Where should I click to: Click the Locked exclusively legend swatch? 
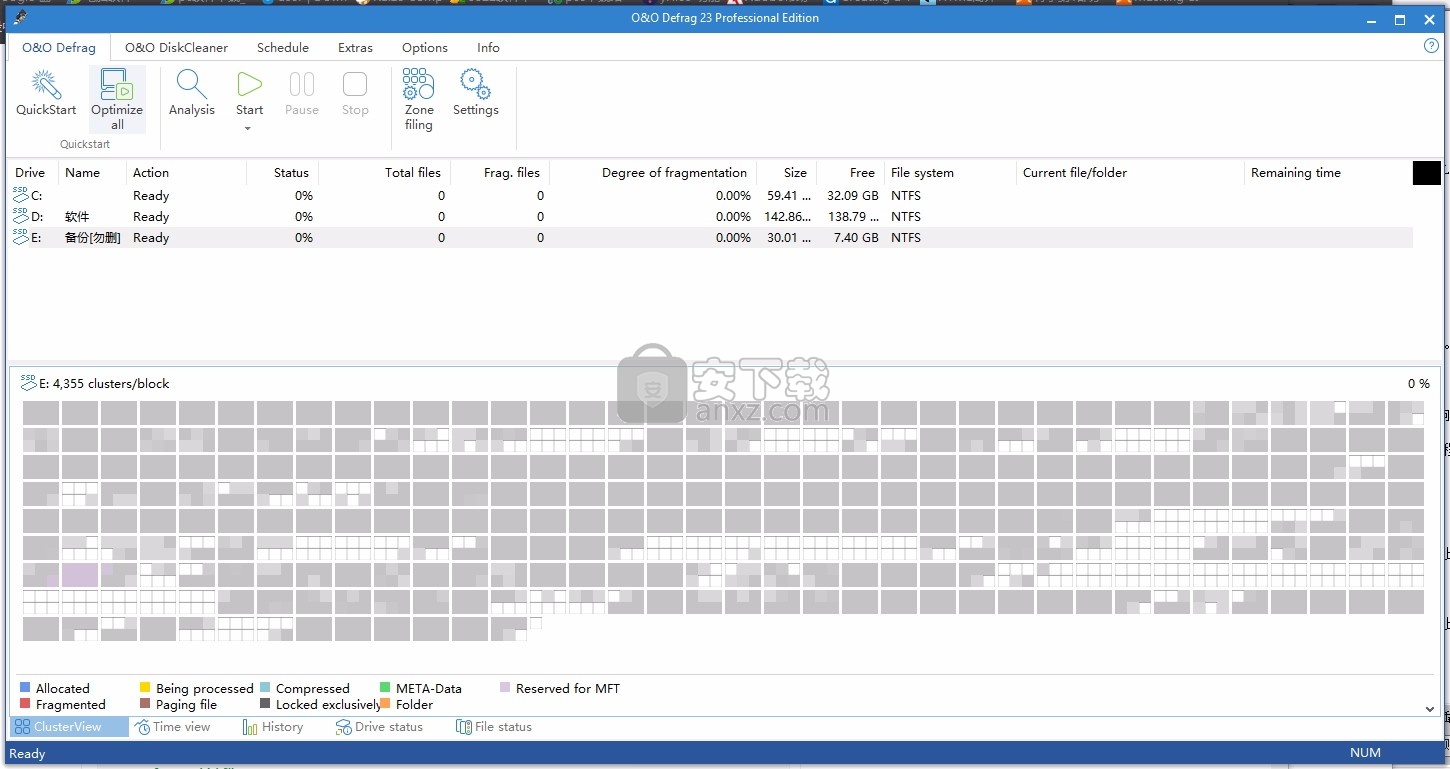(265, 704)
